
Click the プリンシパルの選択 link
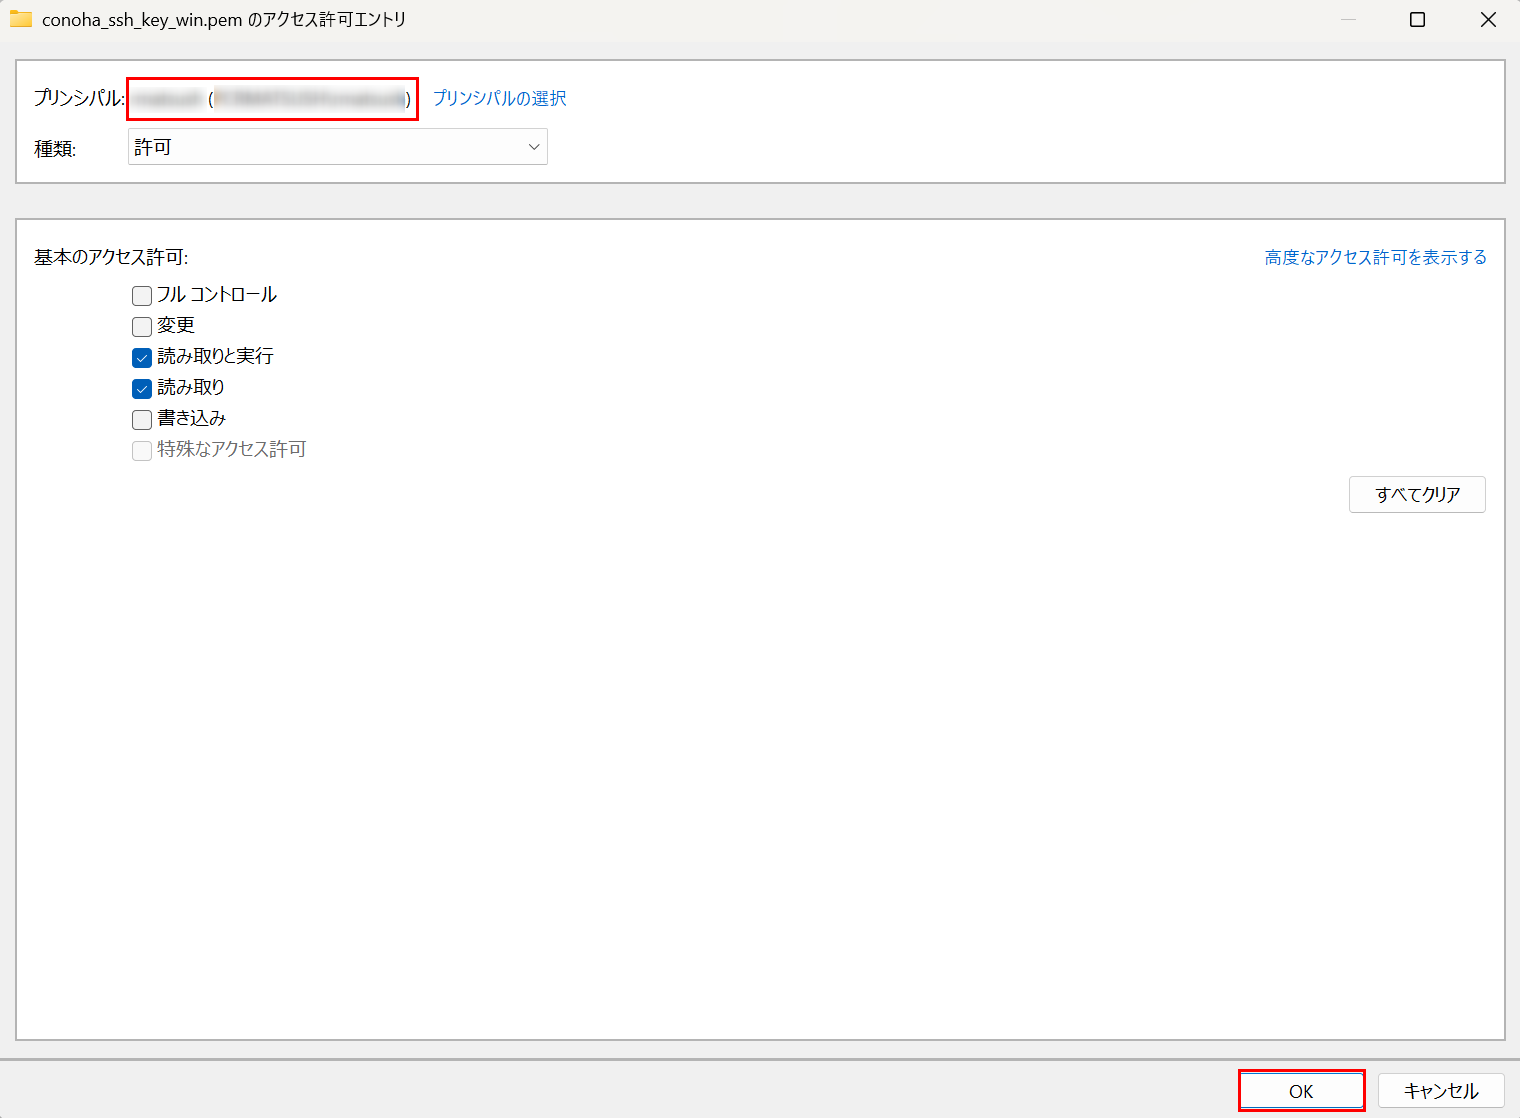[x=499, y=98]
